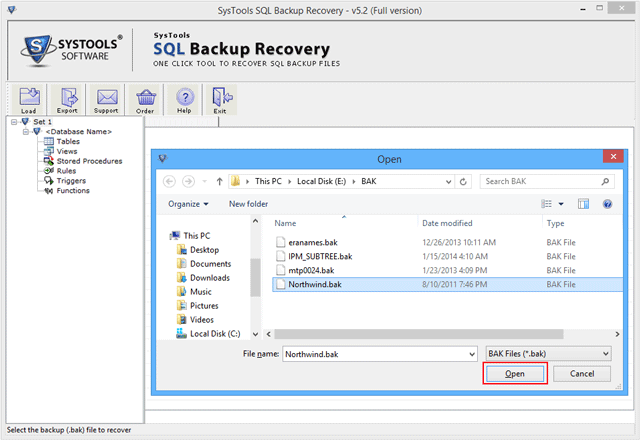This screenshot has height=440, width=640.
Task: Click the Refresh icon beside address bar
Action: click(x=463, y=181)
